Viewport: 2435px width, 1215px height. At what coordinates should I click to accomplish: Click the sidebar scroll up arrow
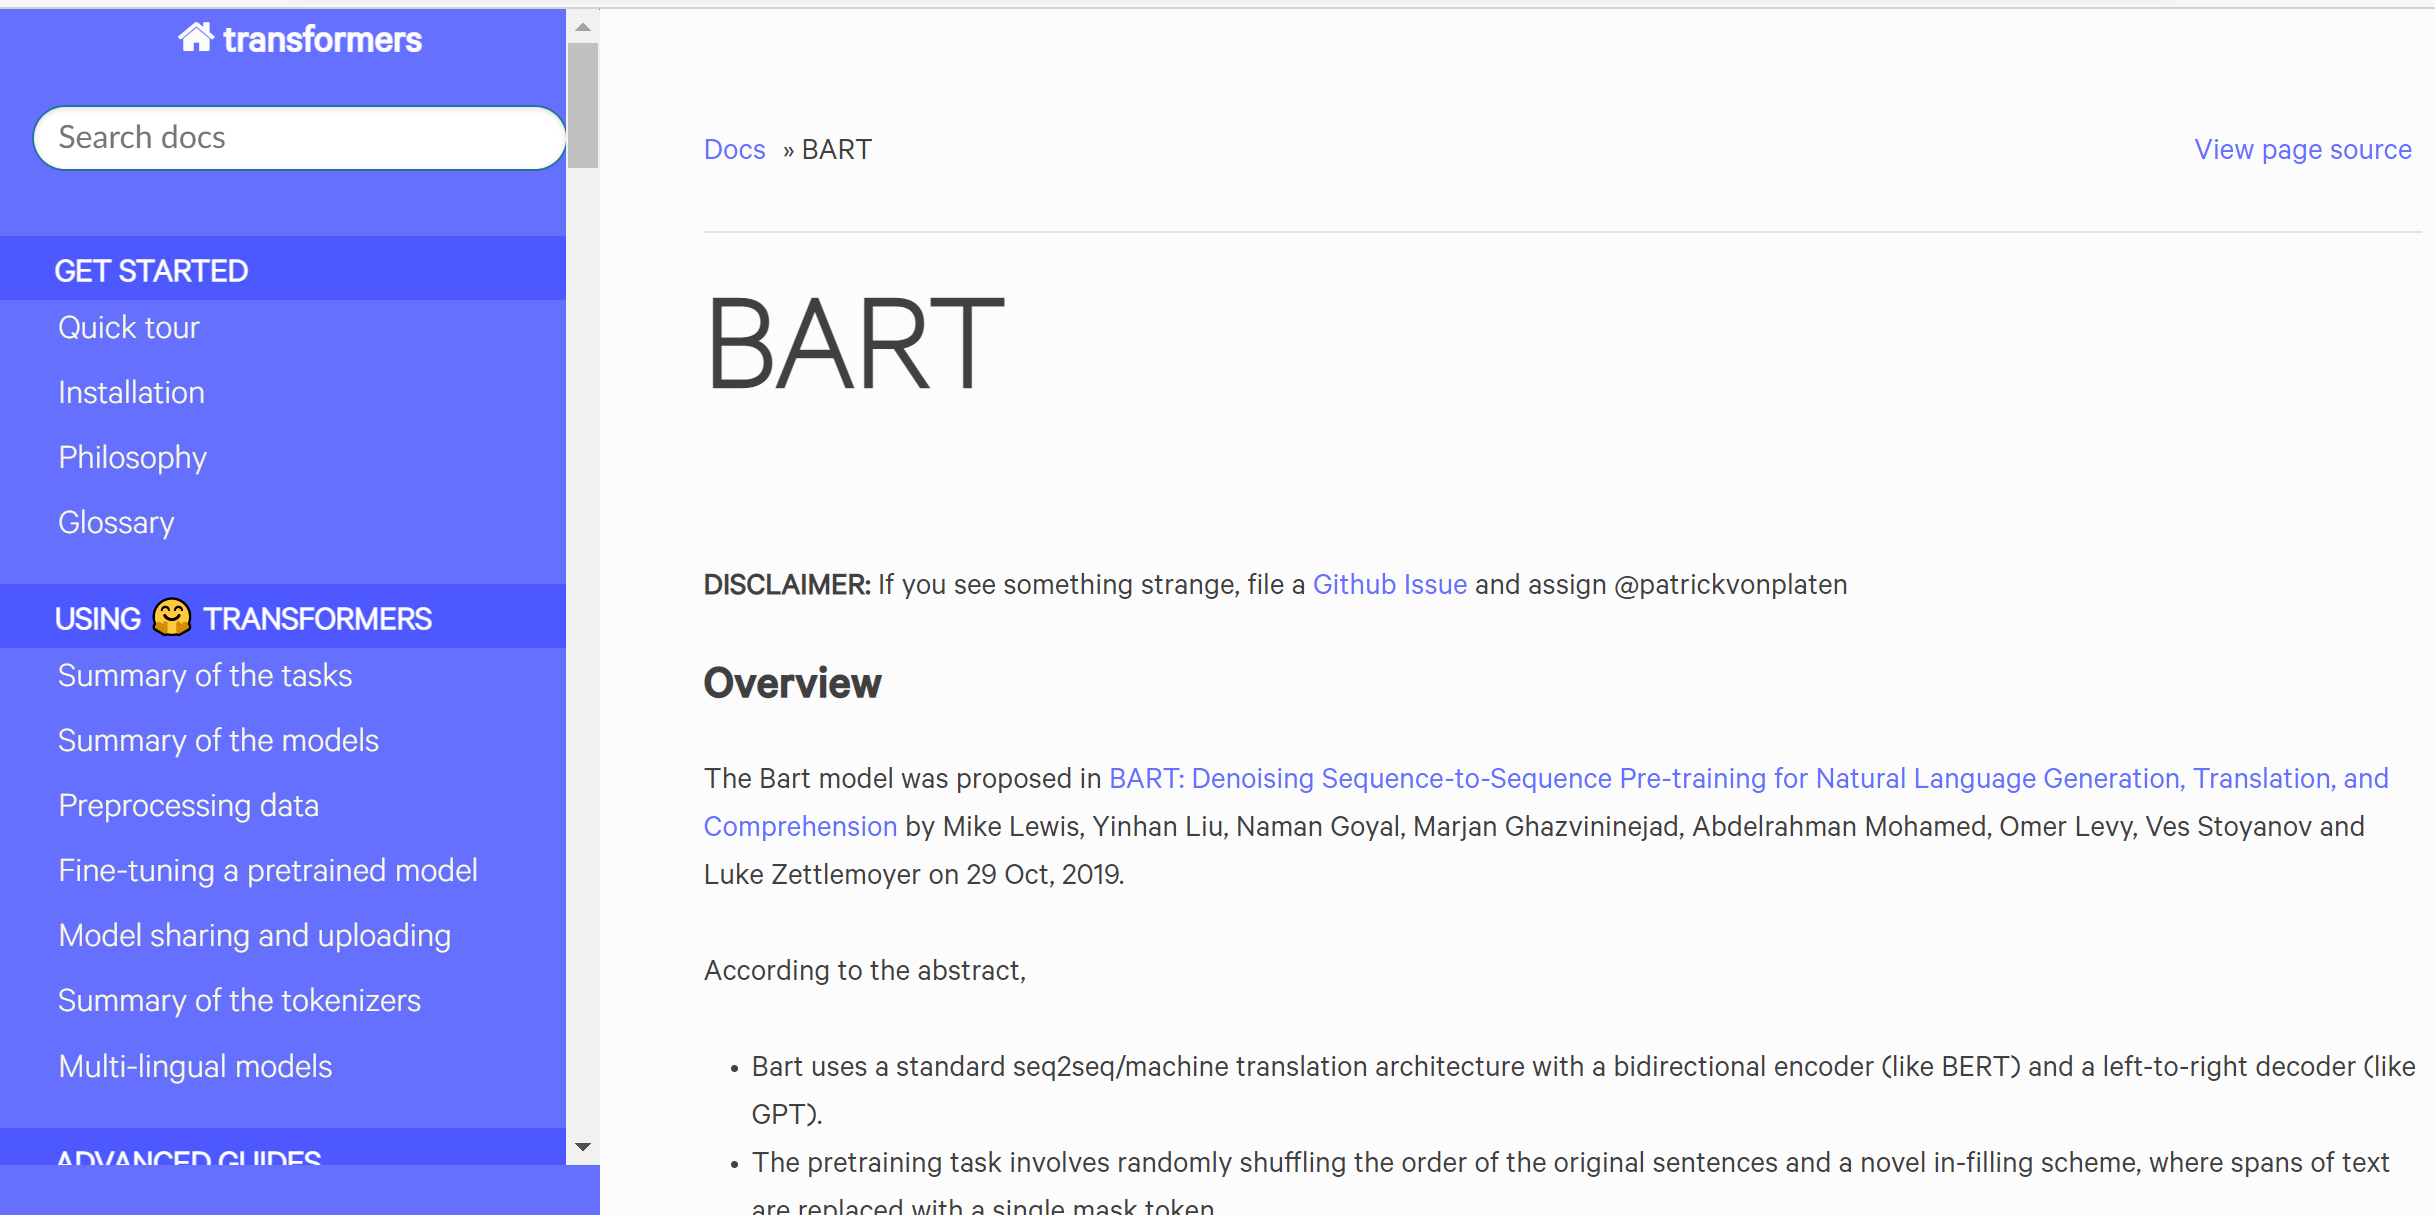pos(583,27)
